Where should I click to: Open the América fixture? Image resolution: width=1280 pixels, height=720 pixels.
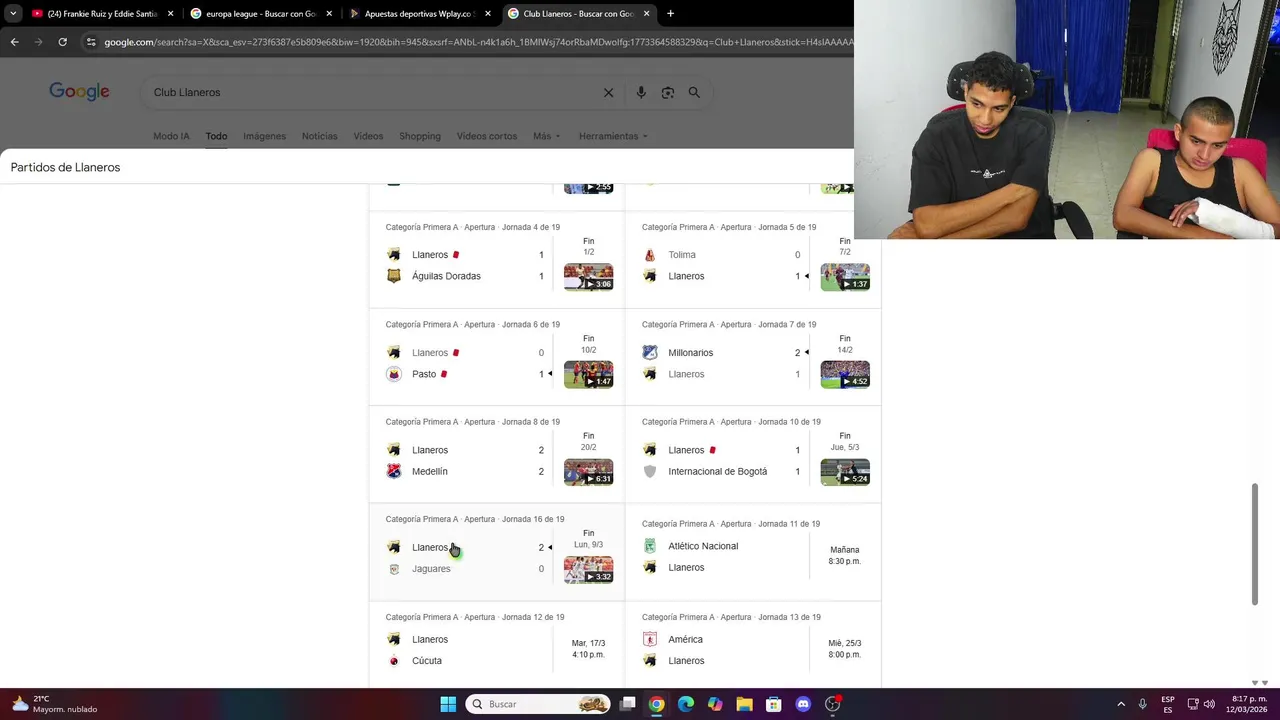pyautogui.click(x=753, y=645)
